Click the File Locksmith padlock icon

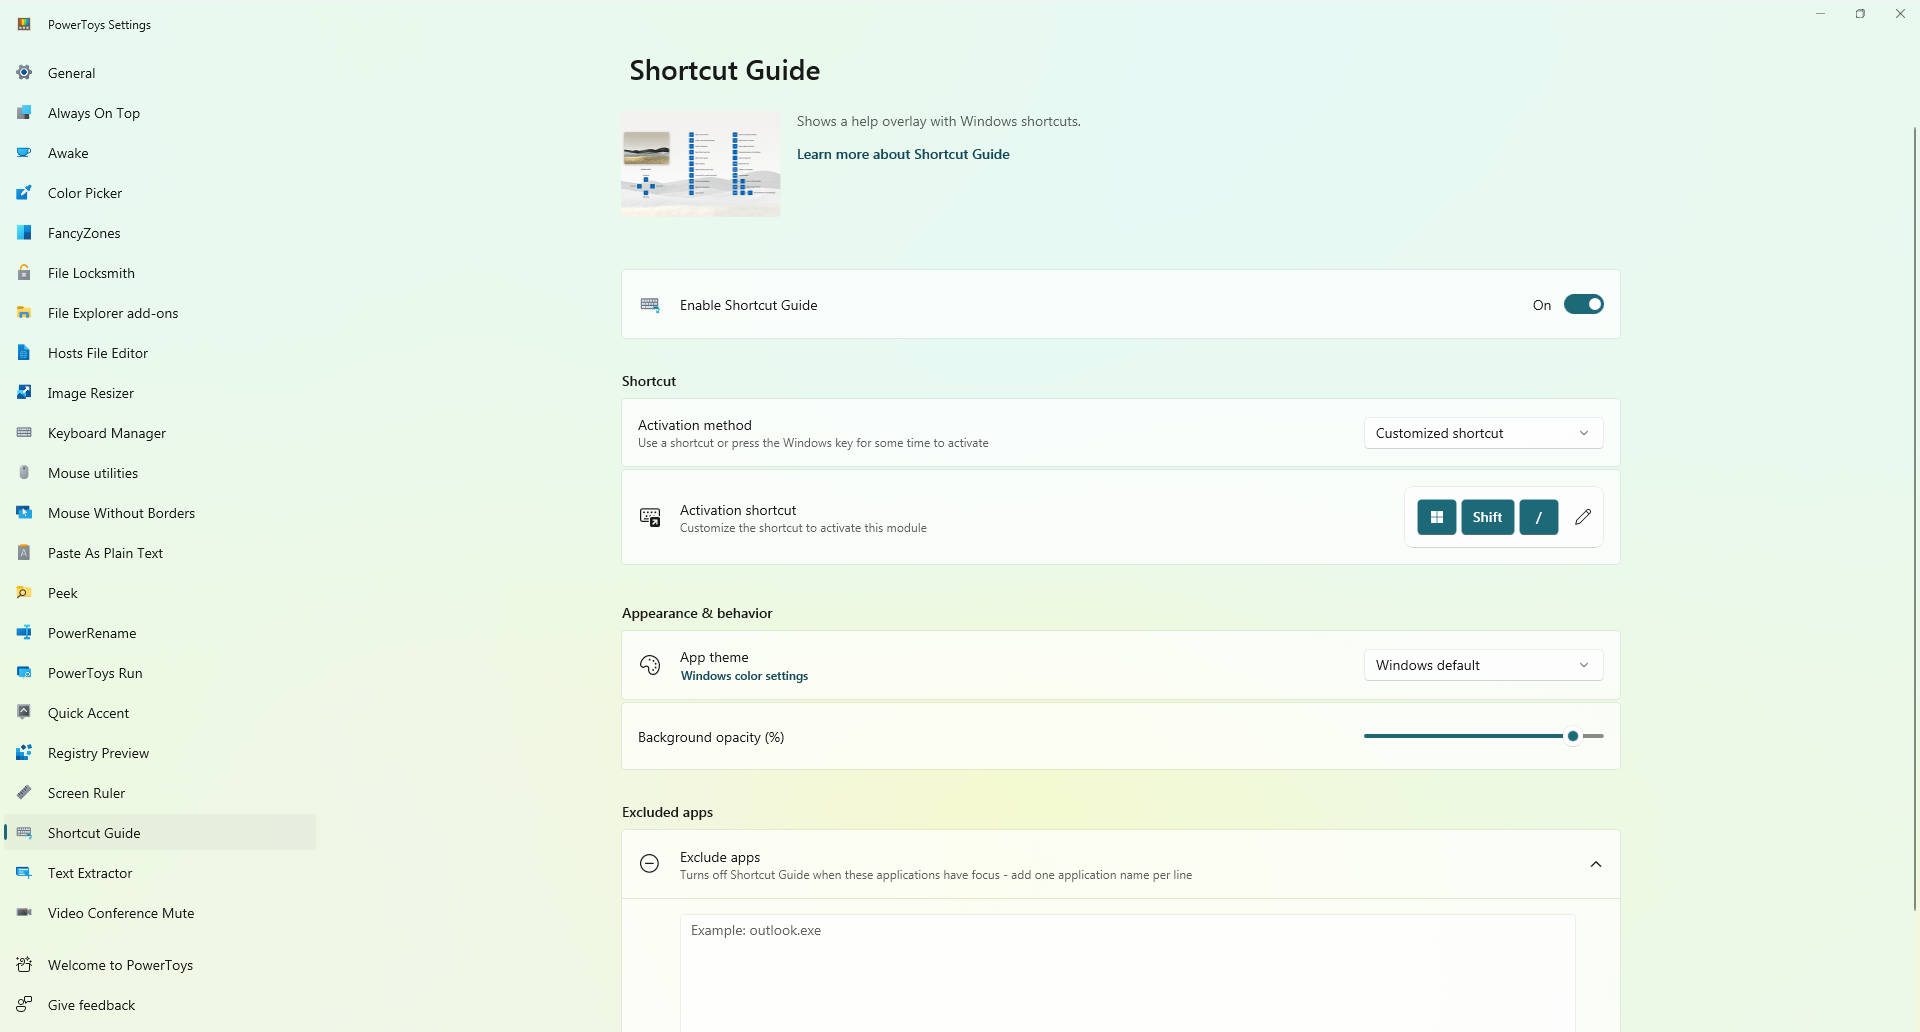tap(24, 273)
